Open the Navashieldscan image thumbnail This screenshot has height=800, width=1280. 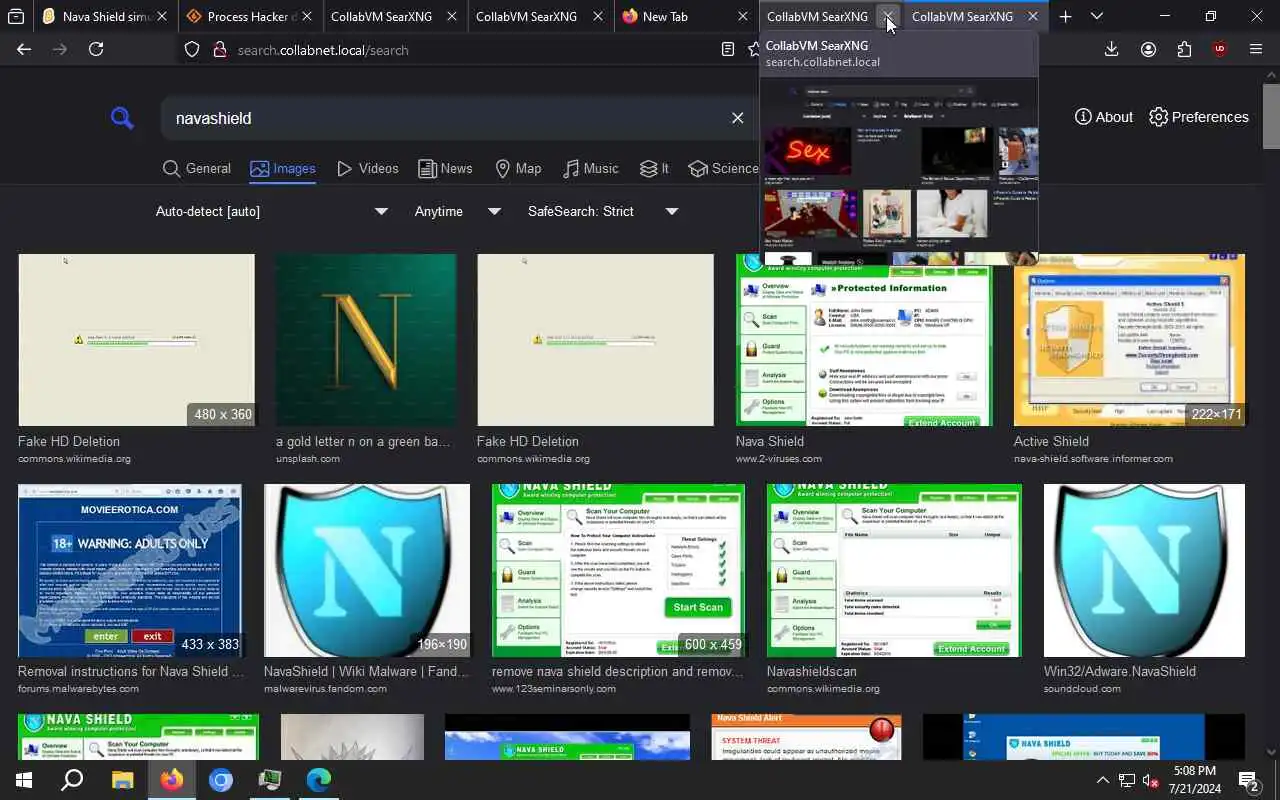(894, 570)
